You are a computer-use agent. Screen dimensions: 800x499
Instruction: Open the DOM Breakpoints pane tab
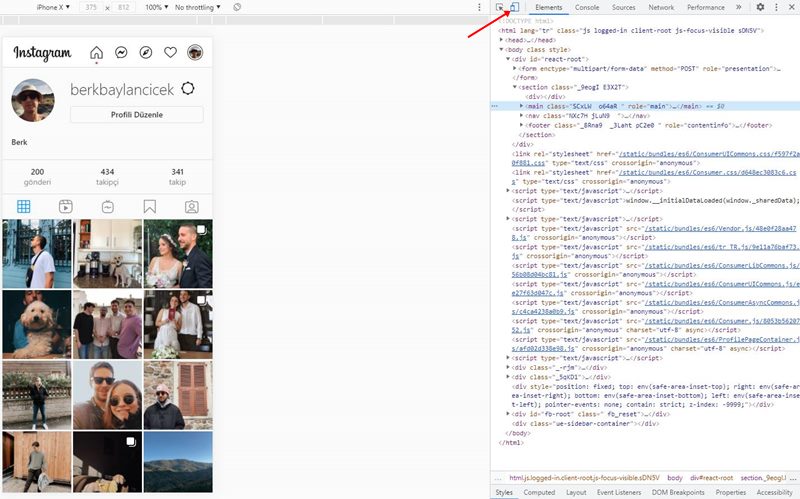click(678, 492)
